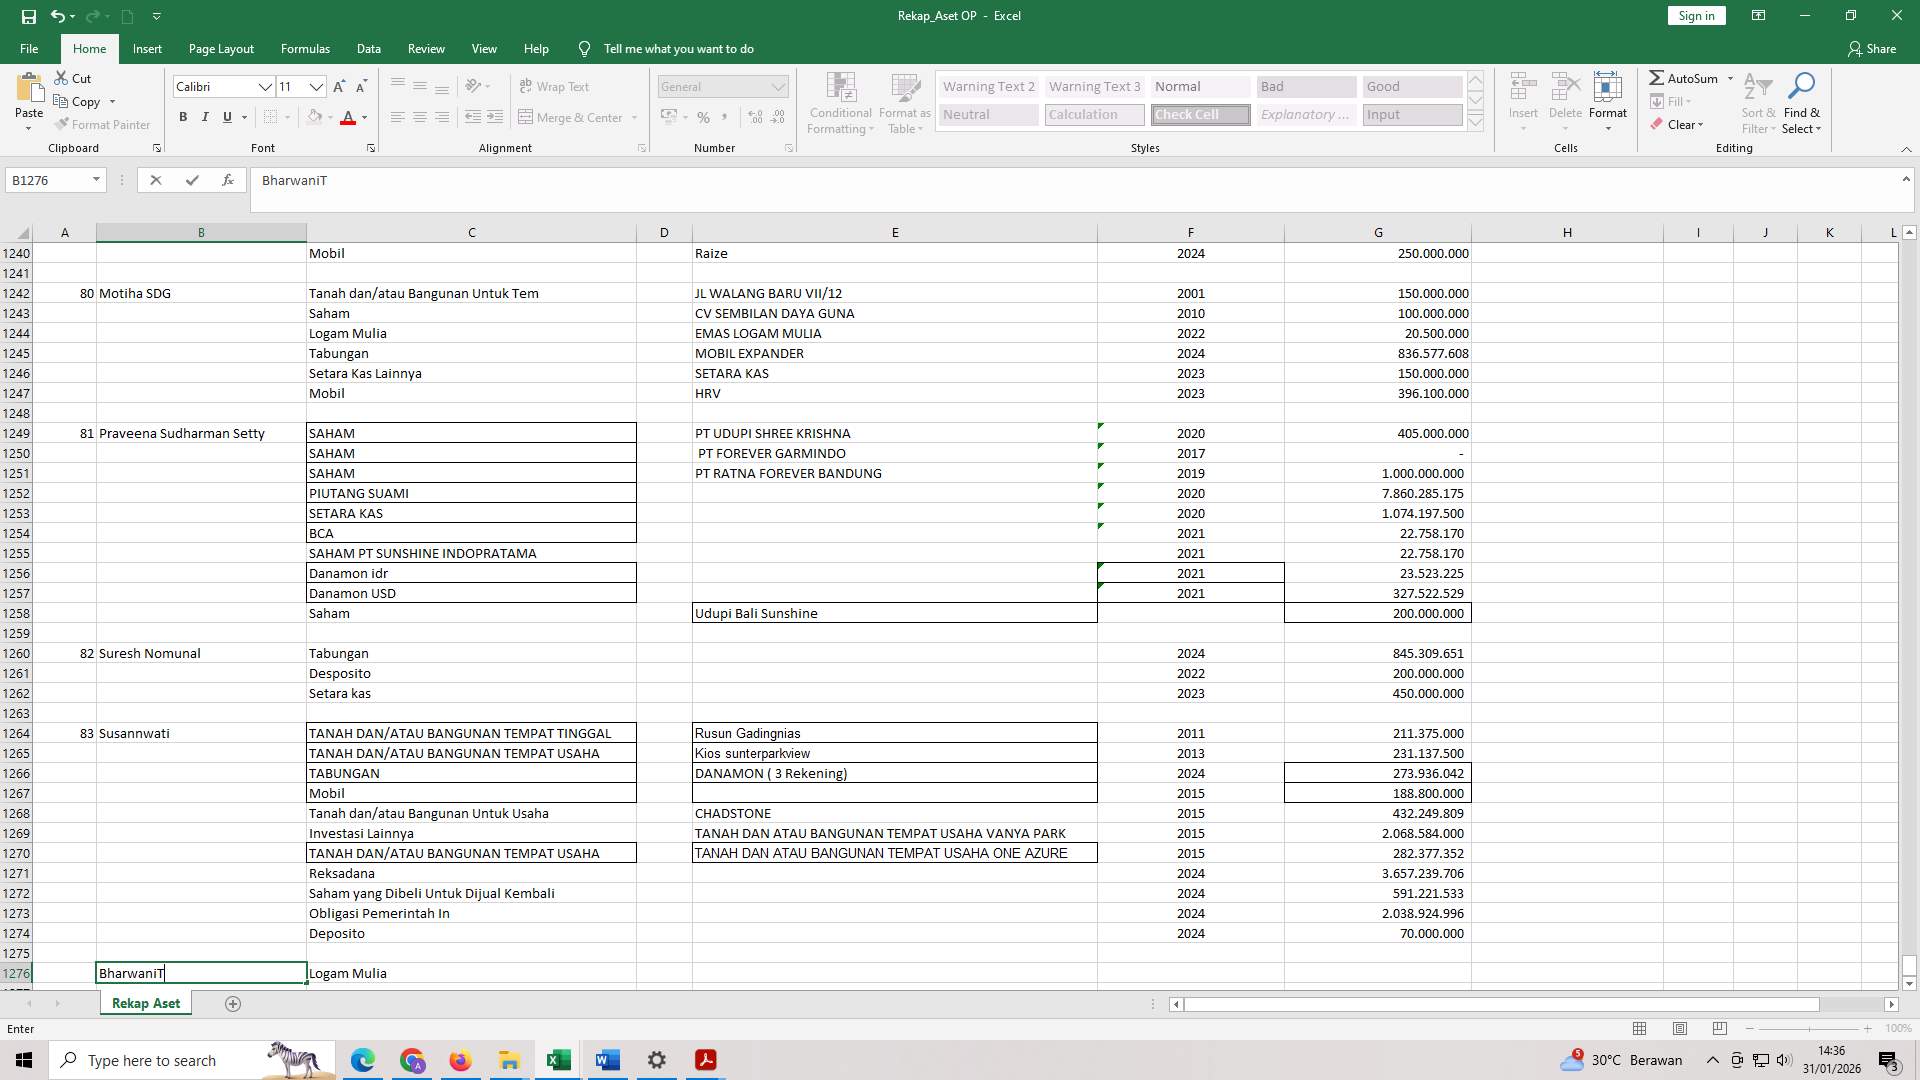Toggle bold formatting
Screen dimensions: 1920x1080
(x=183, y=117)
